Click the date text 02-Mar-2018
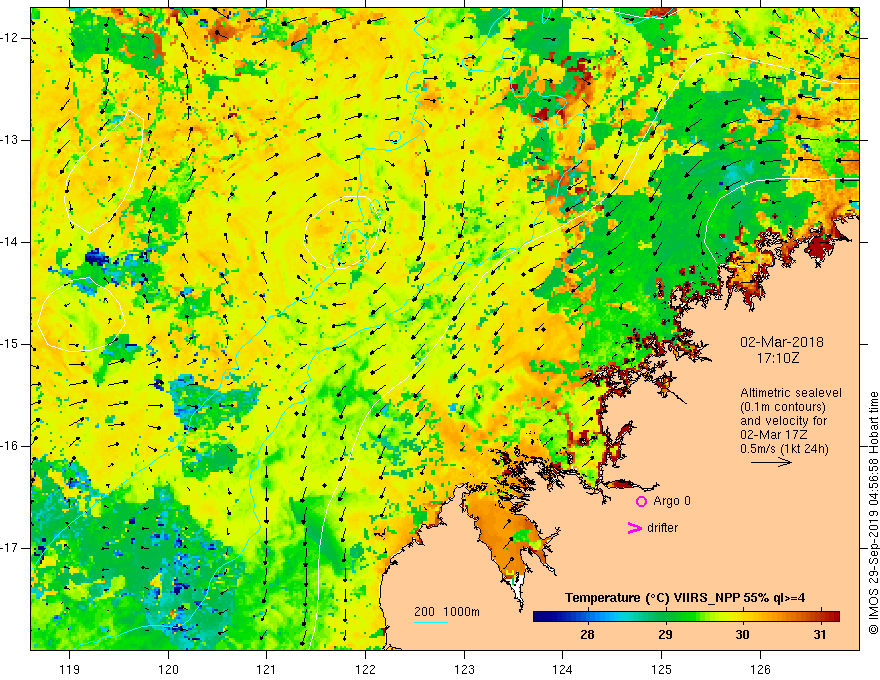This screenshot has height=680, width=880. (781, 342)
